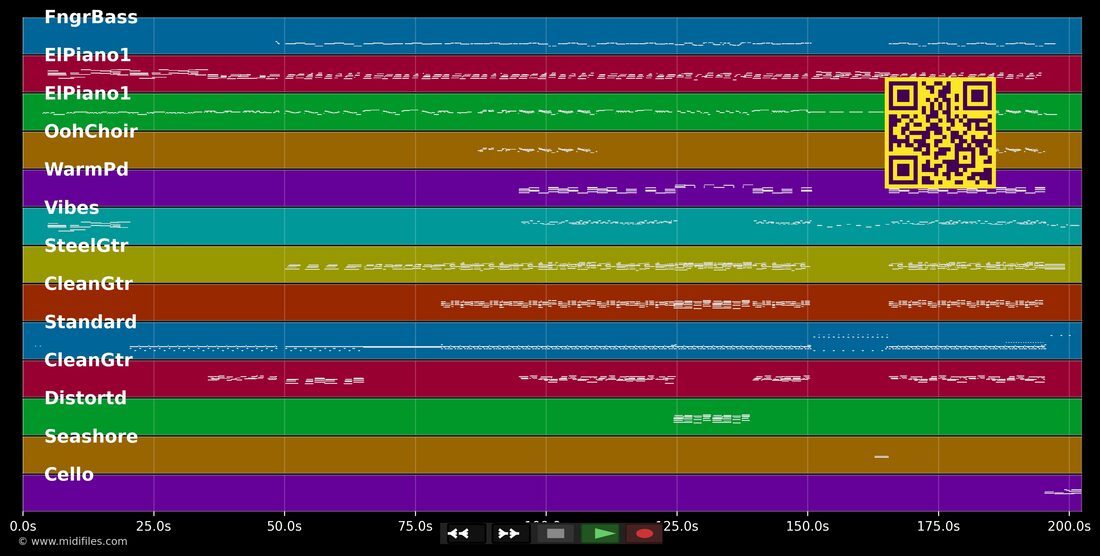This screenshot has width=1100, height=556.
Task: Click the yellow QR code
Action: [x=940, y=133]
